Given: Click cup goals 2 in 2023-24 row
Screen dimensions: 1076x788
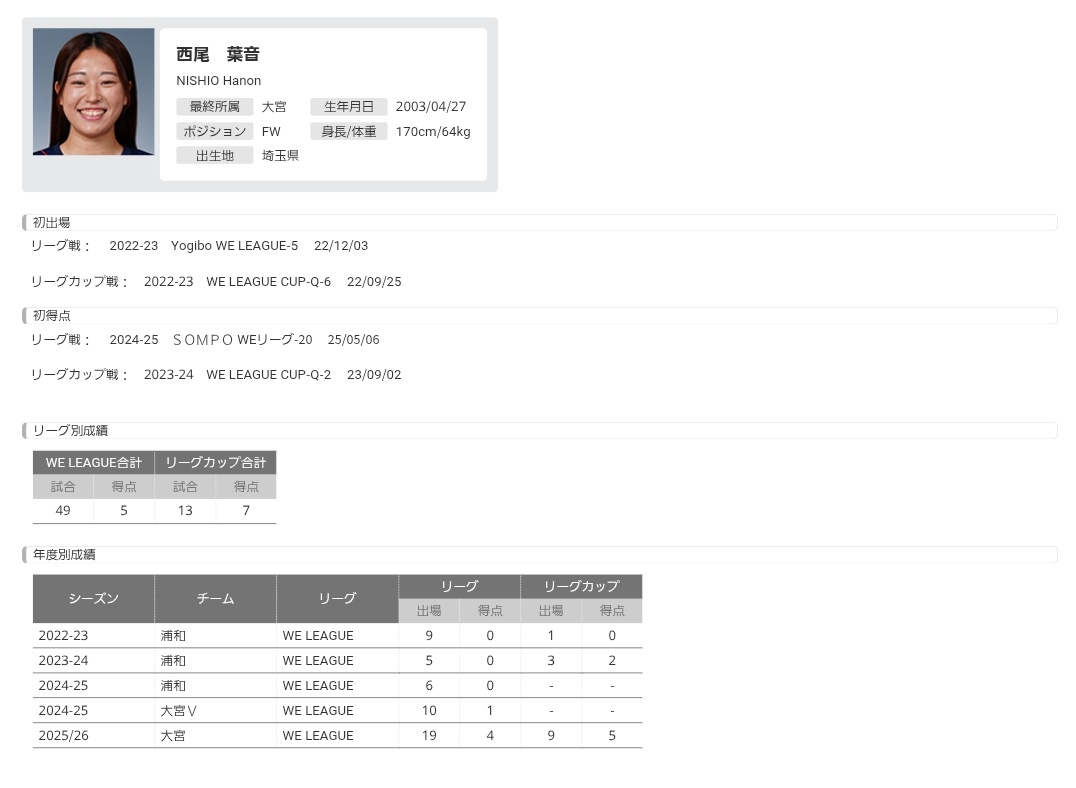Looking at the screenshot, I should pyautogui.click(x=612, y=660).
